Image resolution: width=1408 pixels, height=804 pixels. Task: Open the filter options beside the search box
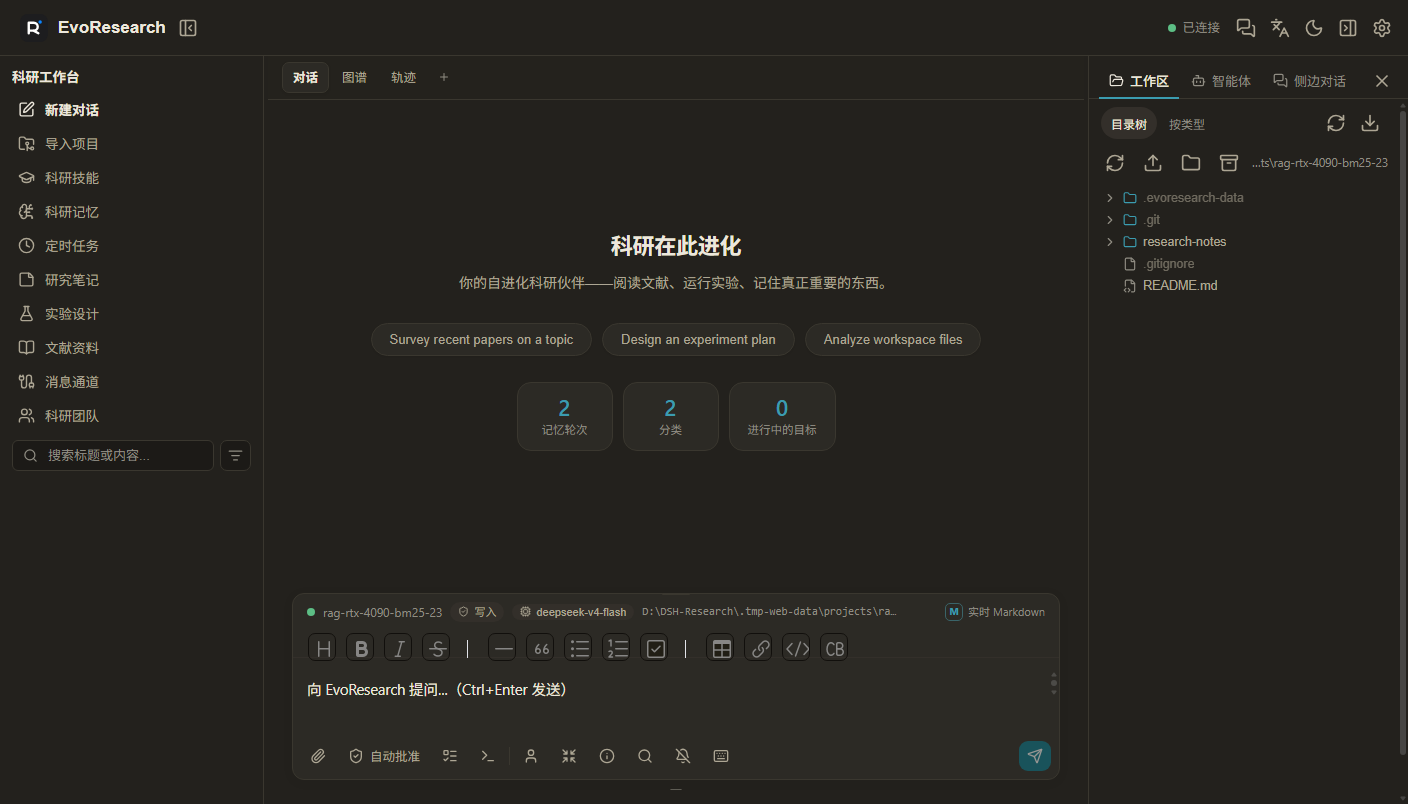click(x=235, y=455)
